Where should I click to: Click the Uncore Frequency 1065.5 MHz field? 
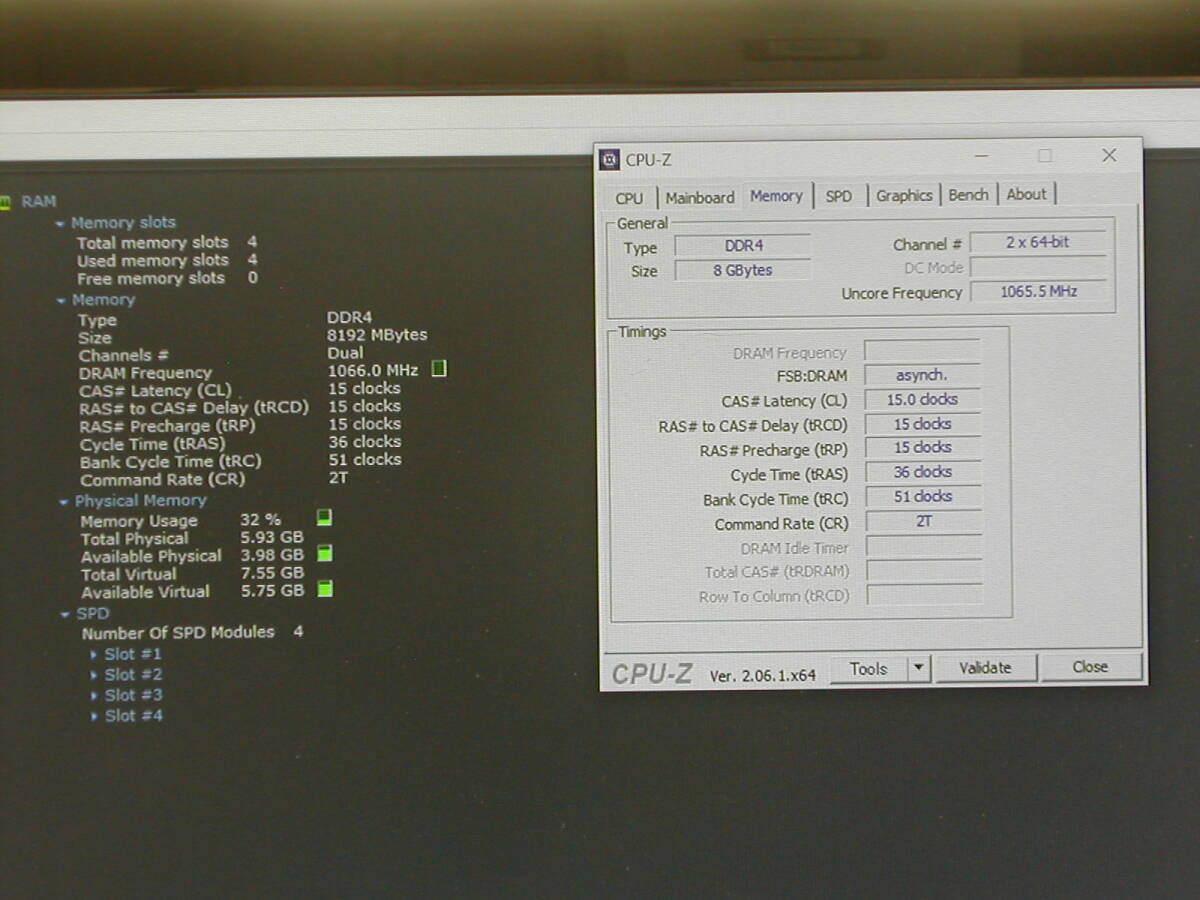1038,292
